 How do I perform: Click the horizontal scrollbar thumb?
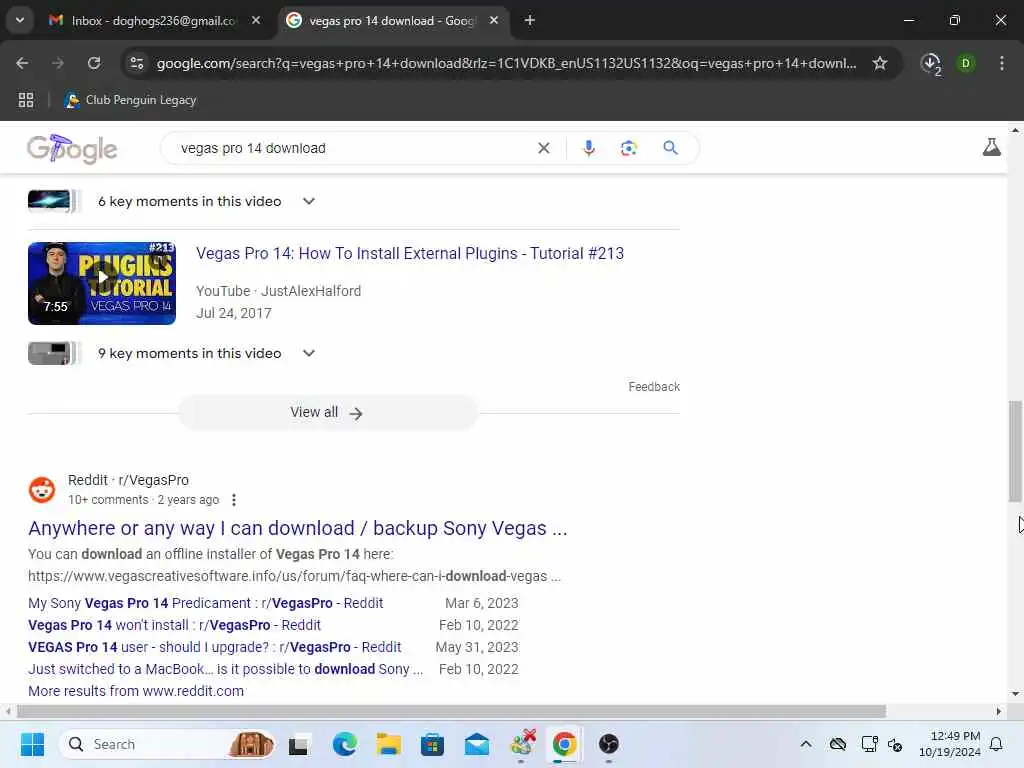451,711
